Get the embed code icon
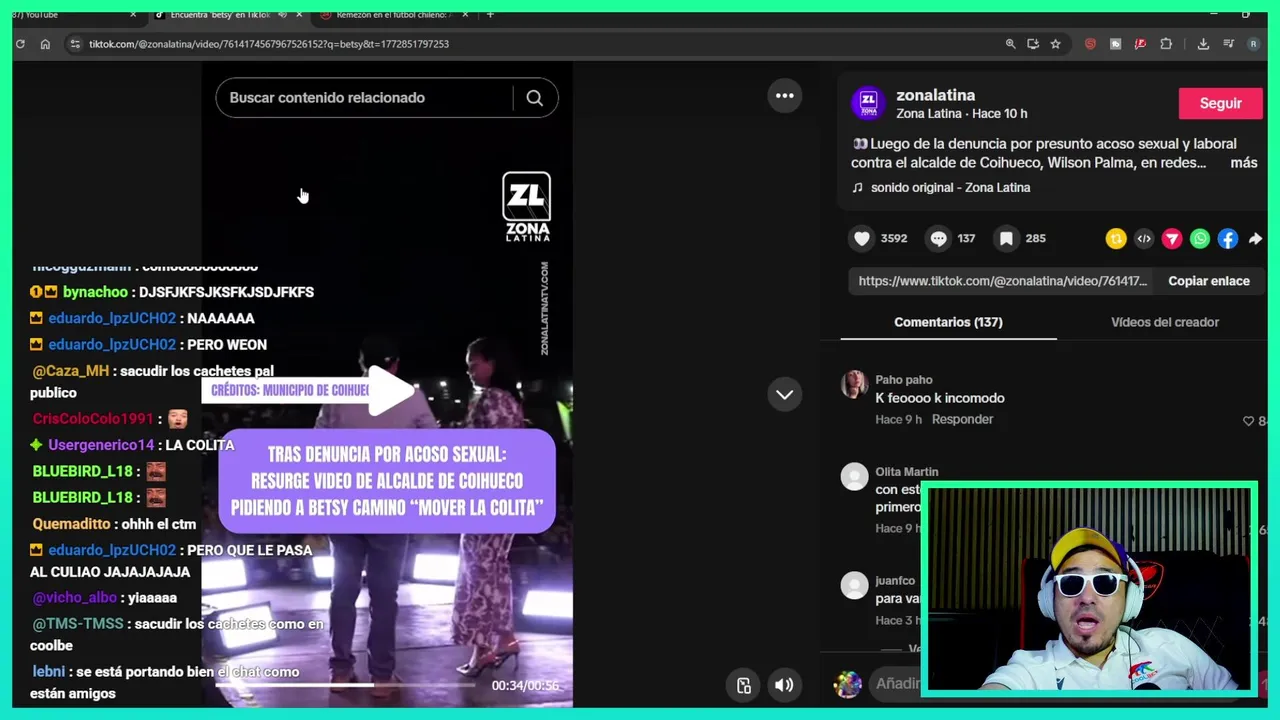The width and height of the screenshot is (1280, 720). (1144, 239)
